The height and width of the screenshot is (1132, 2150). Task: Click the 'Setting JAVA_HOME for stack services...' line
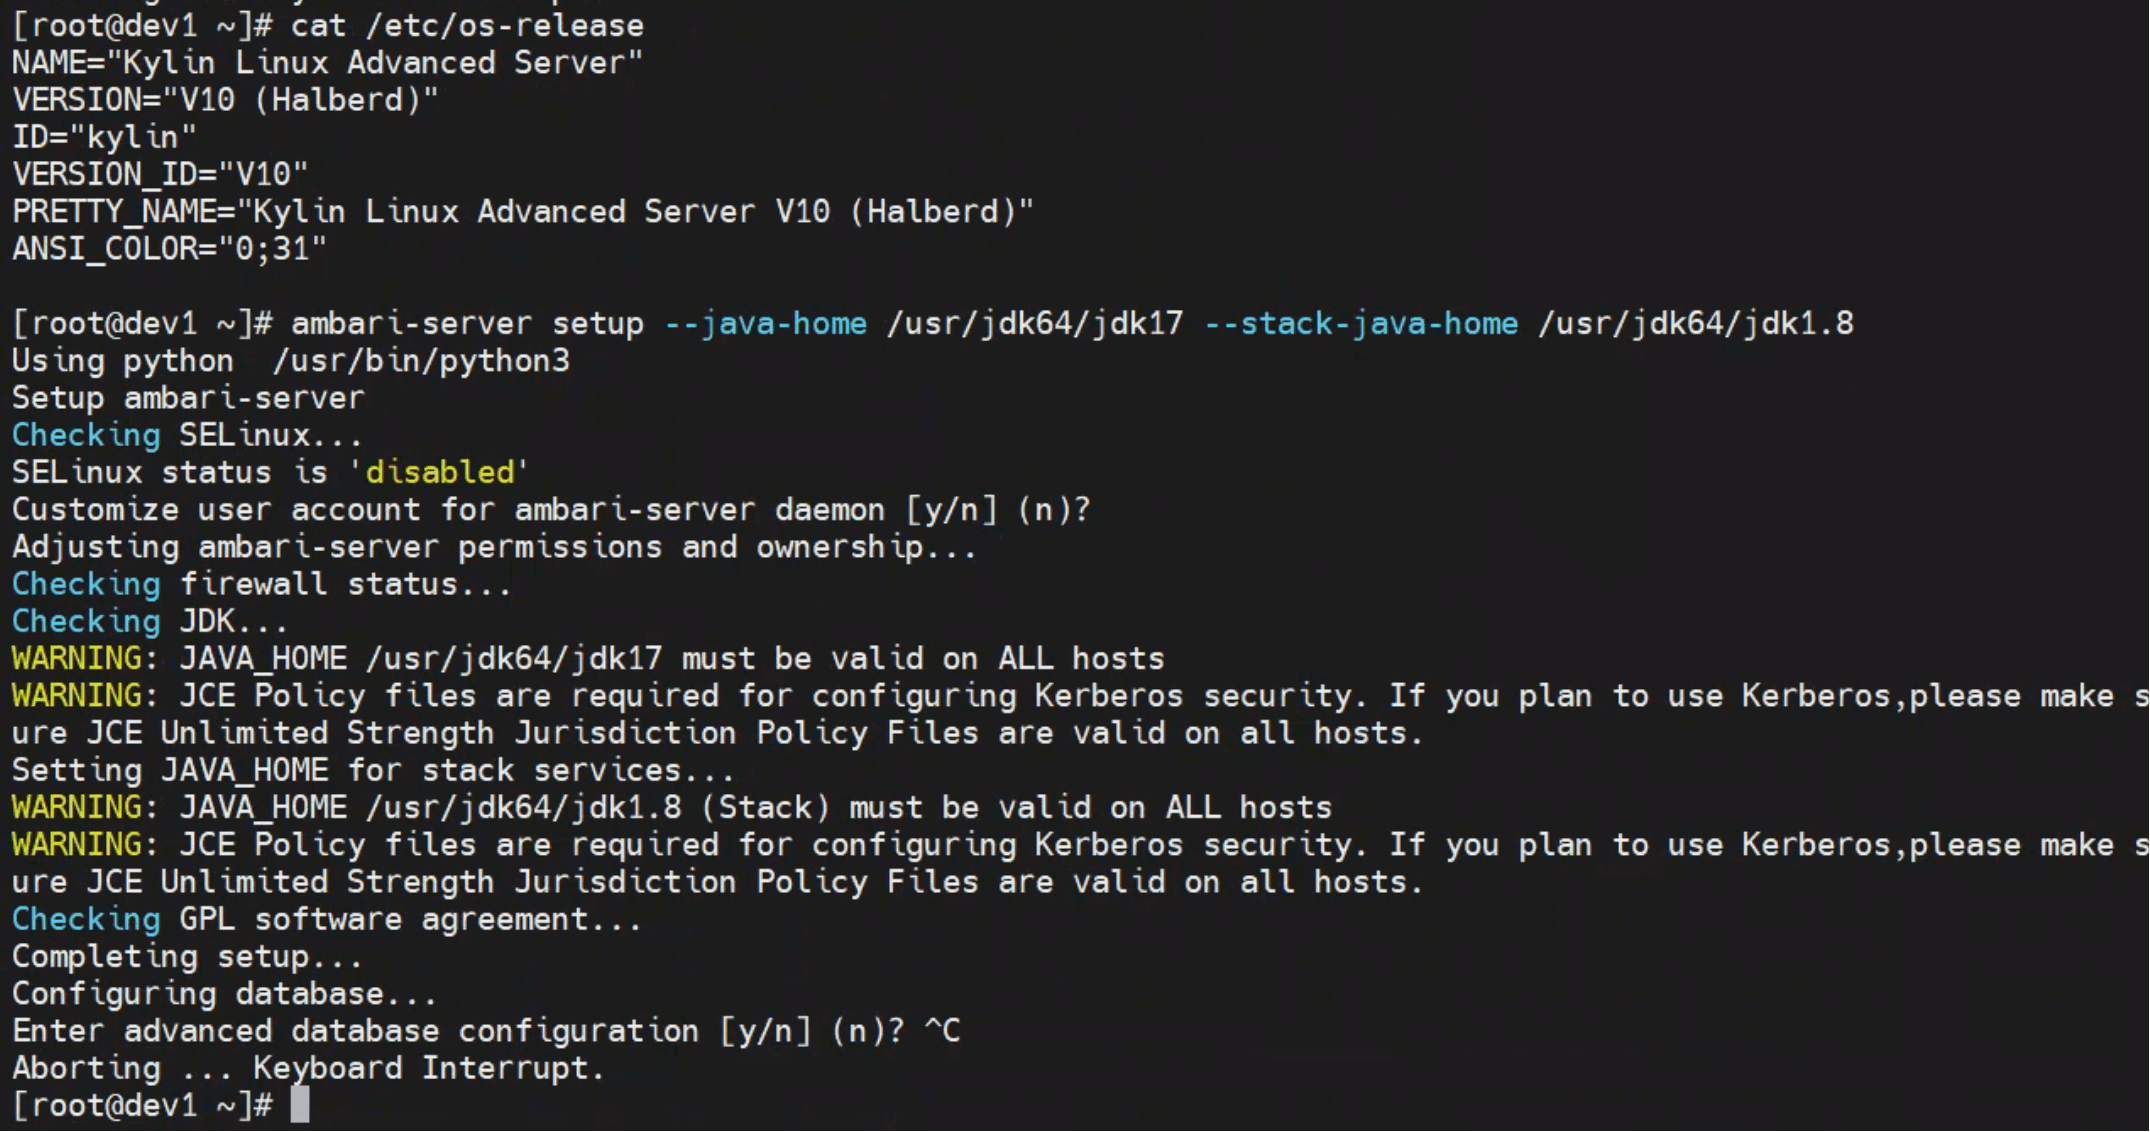(x=372, y=770)
